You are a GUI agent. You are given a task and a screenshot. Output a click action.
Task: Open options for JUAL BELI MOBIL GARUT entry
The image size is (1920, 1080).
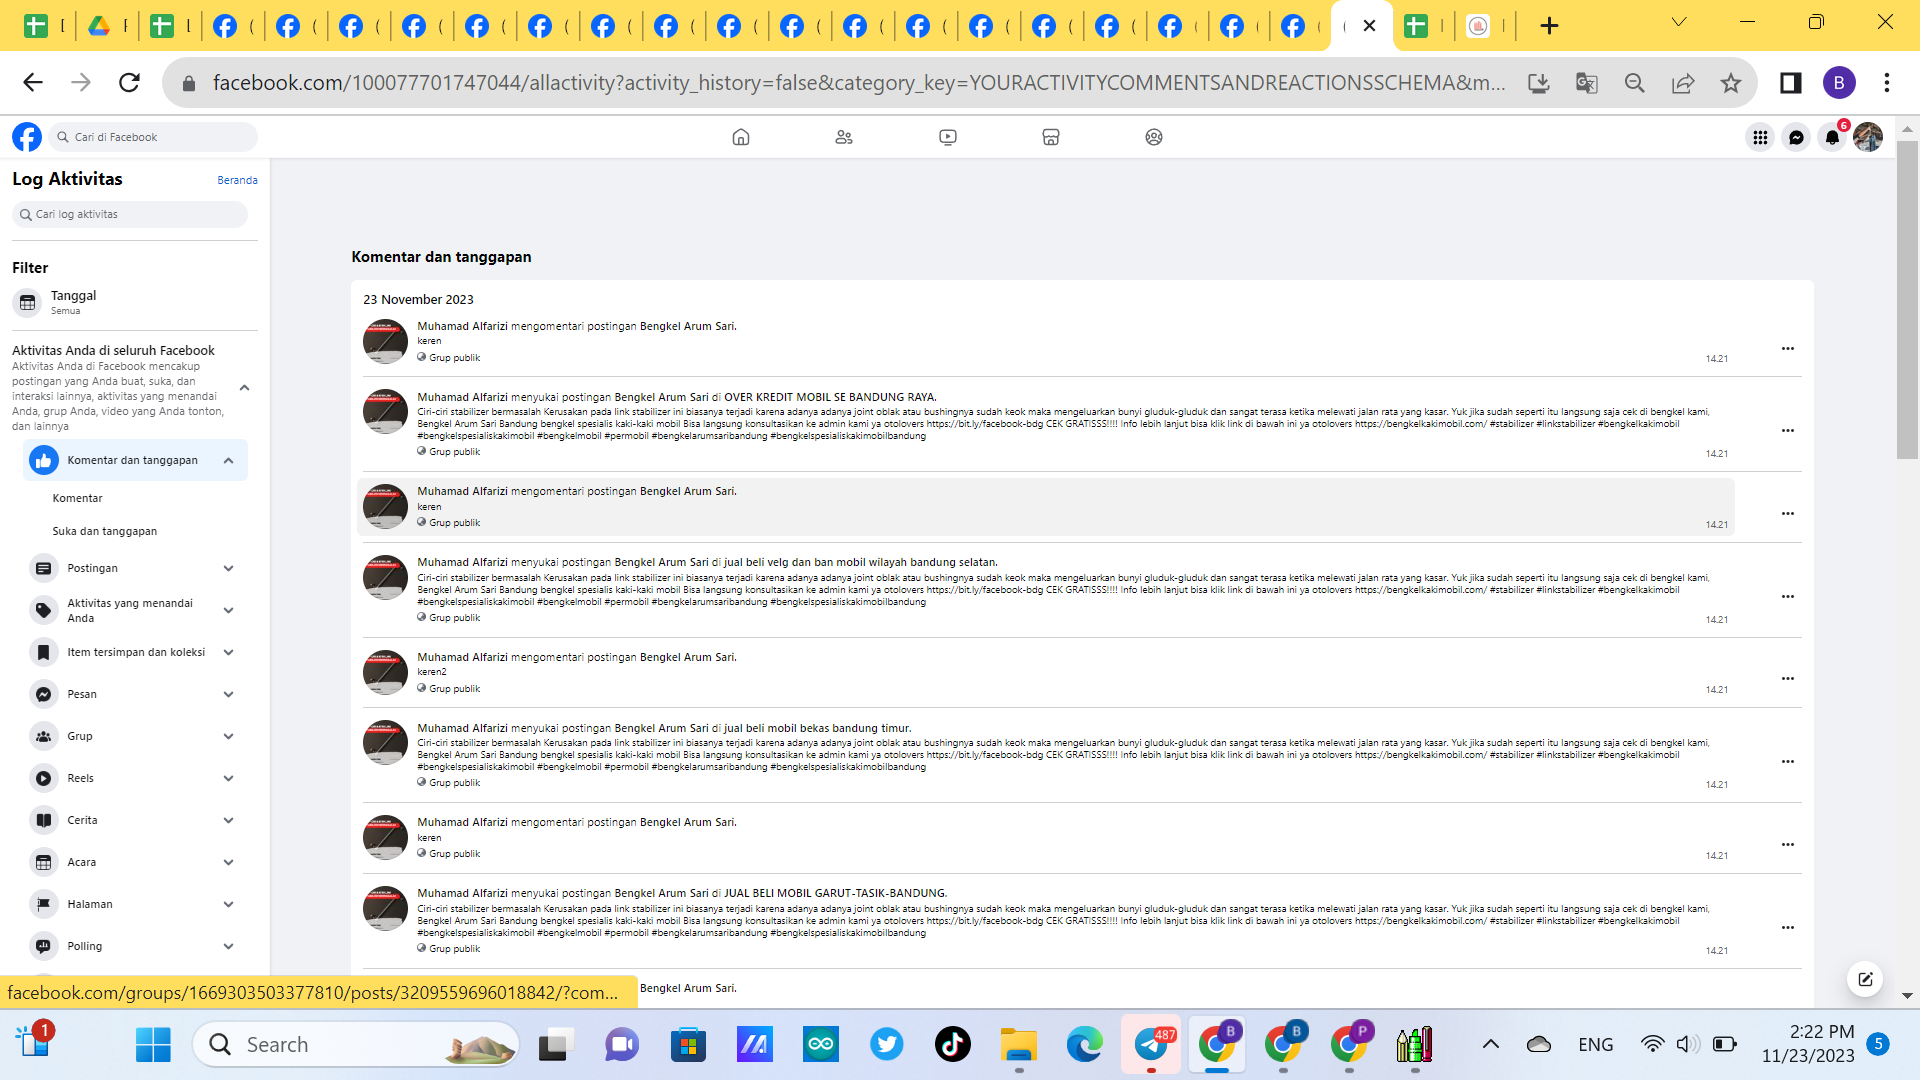point(1788,928)
